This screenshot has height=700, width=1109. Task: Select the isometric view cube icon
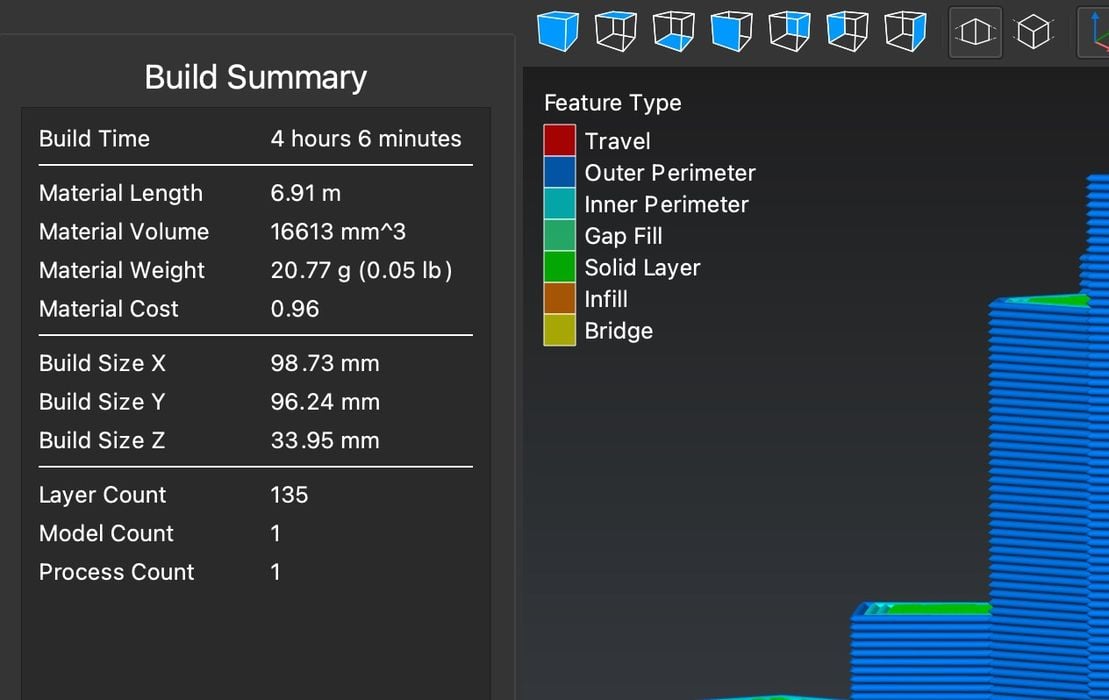[x=557, y=31]
